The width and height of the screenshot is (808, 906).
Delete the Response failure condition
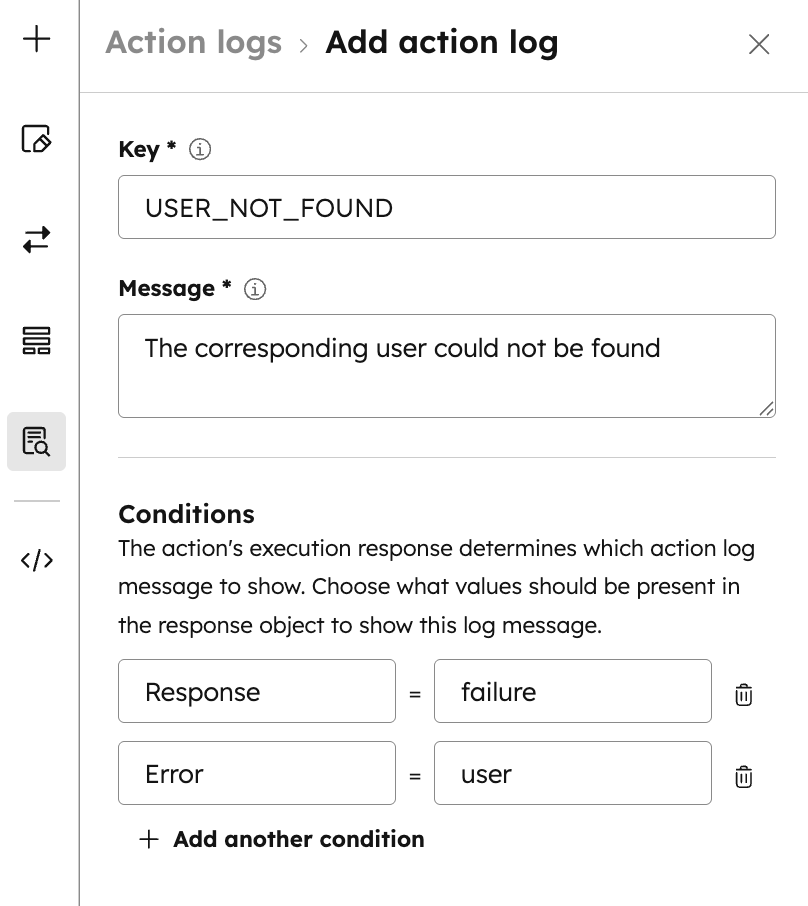click(x=743, y=694)
